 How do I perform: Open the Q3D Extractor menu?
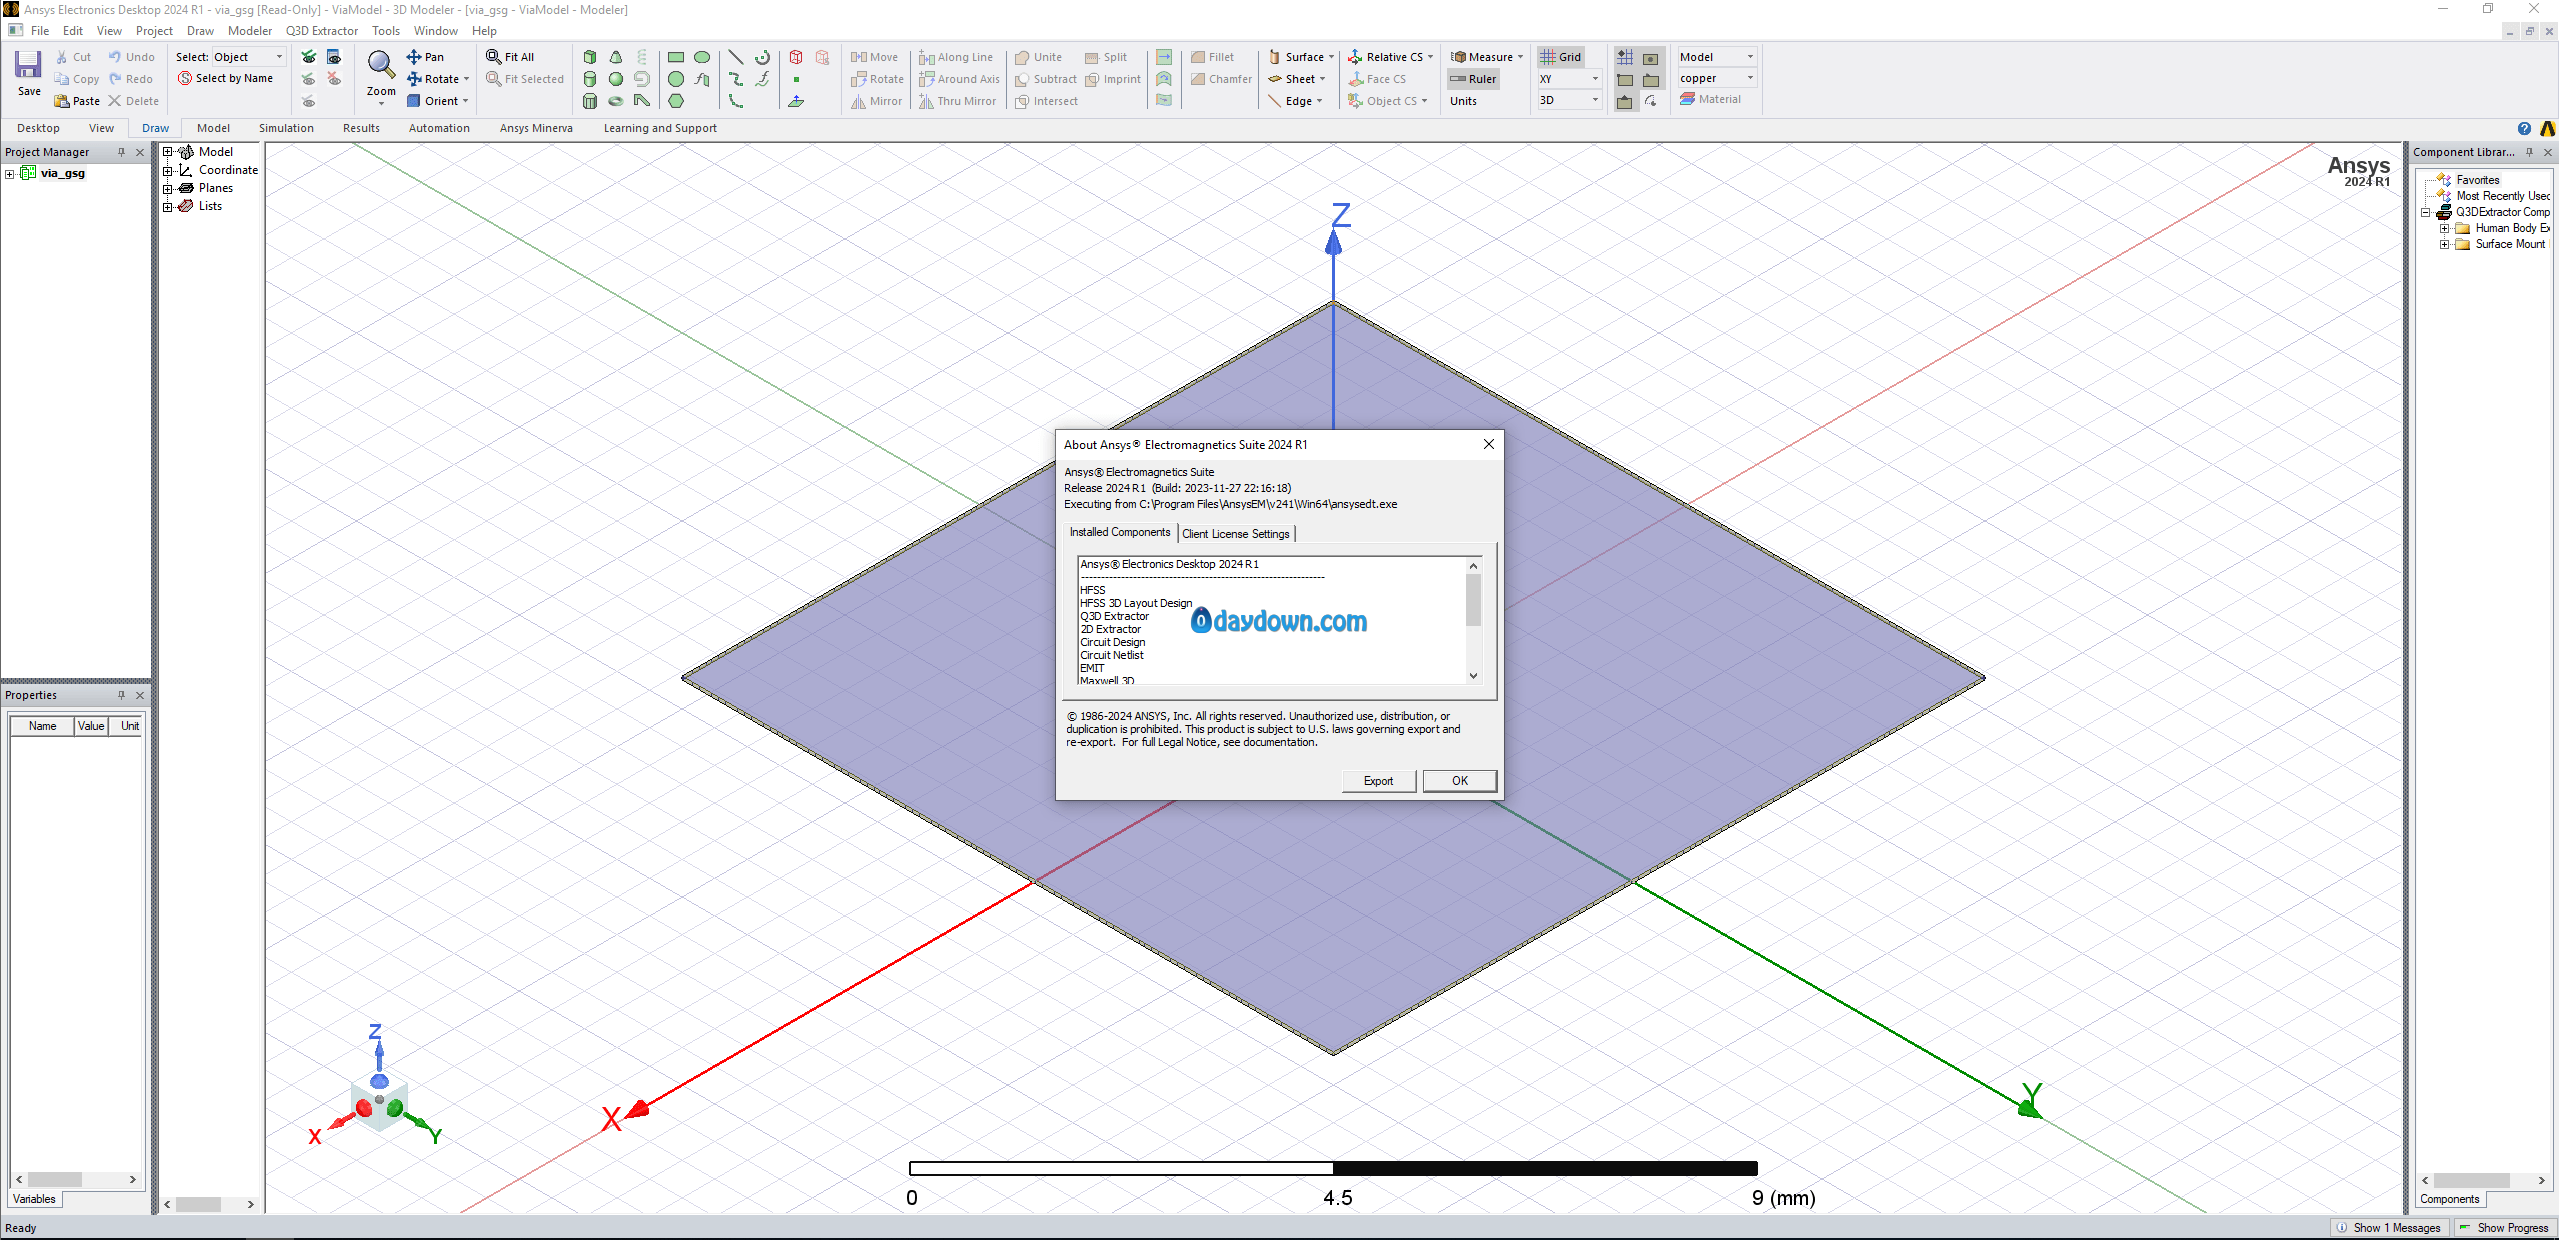point(321,31)
